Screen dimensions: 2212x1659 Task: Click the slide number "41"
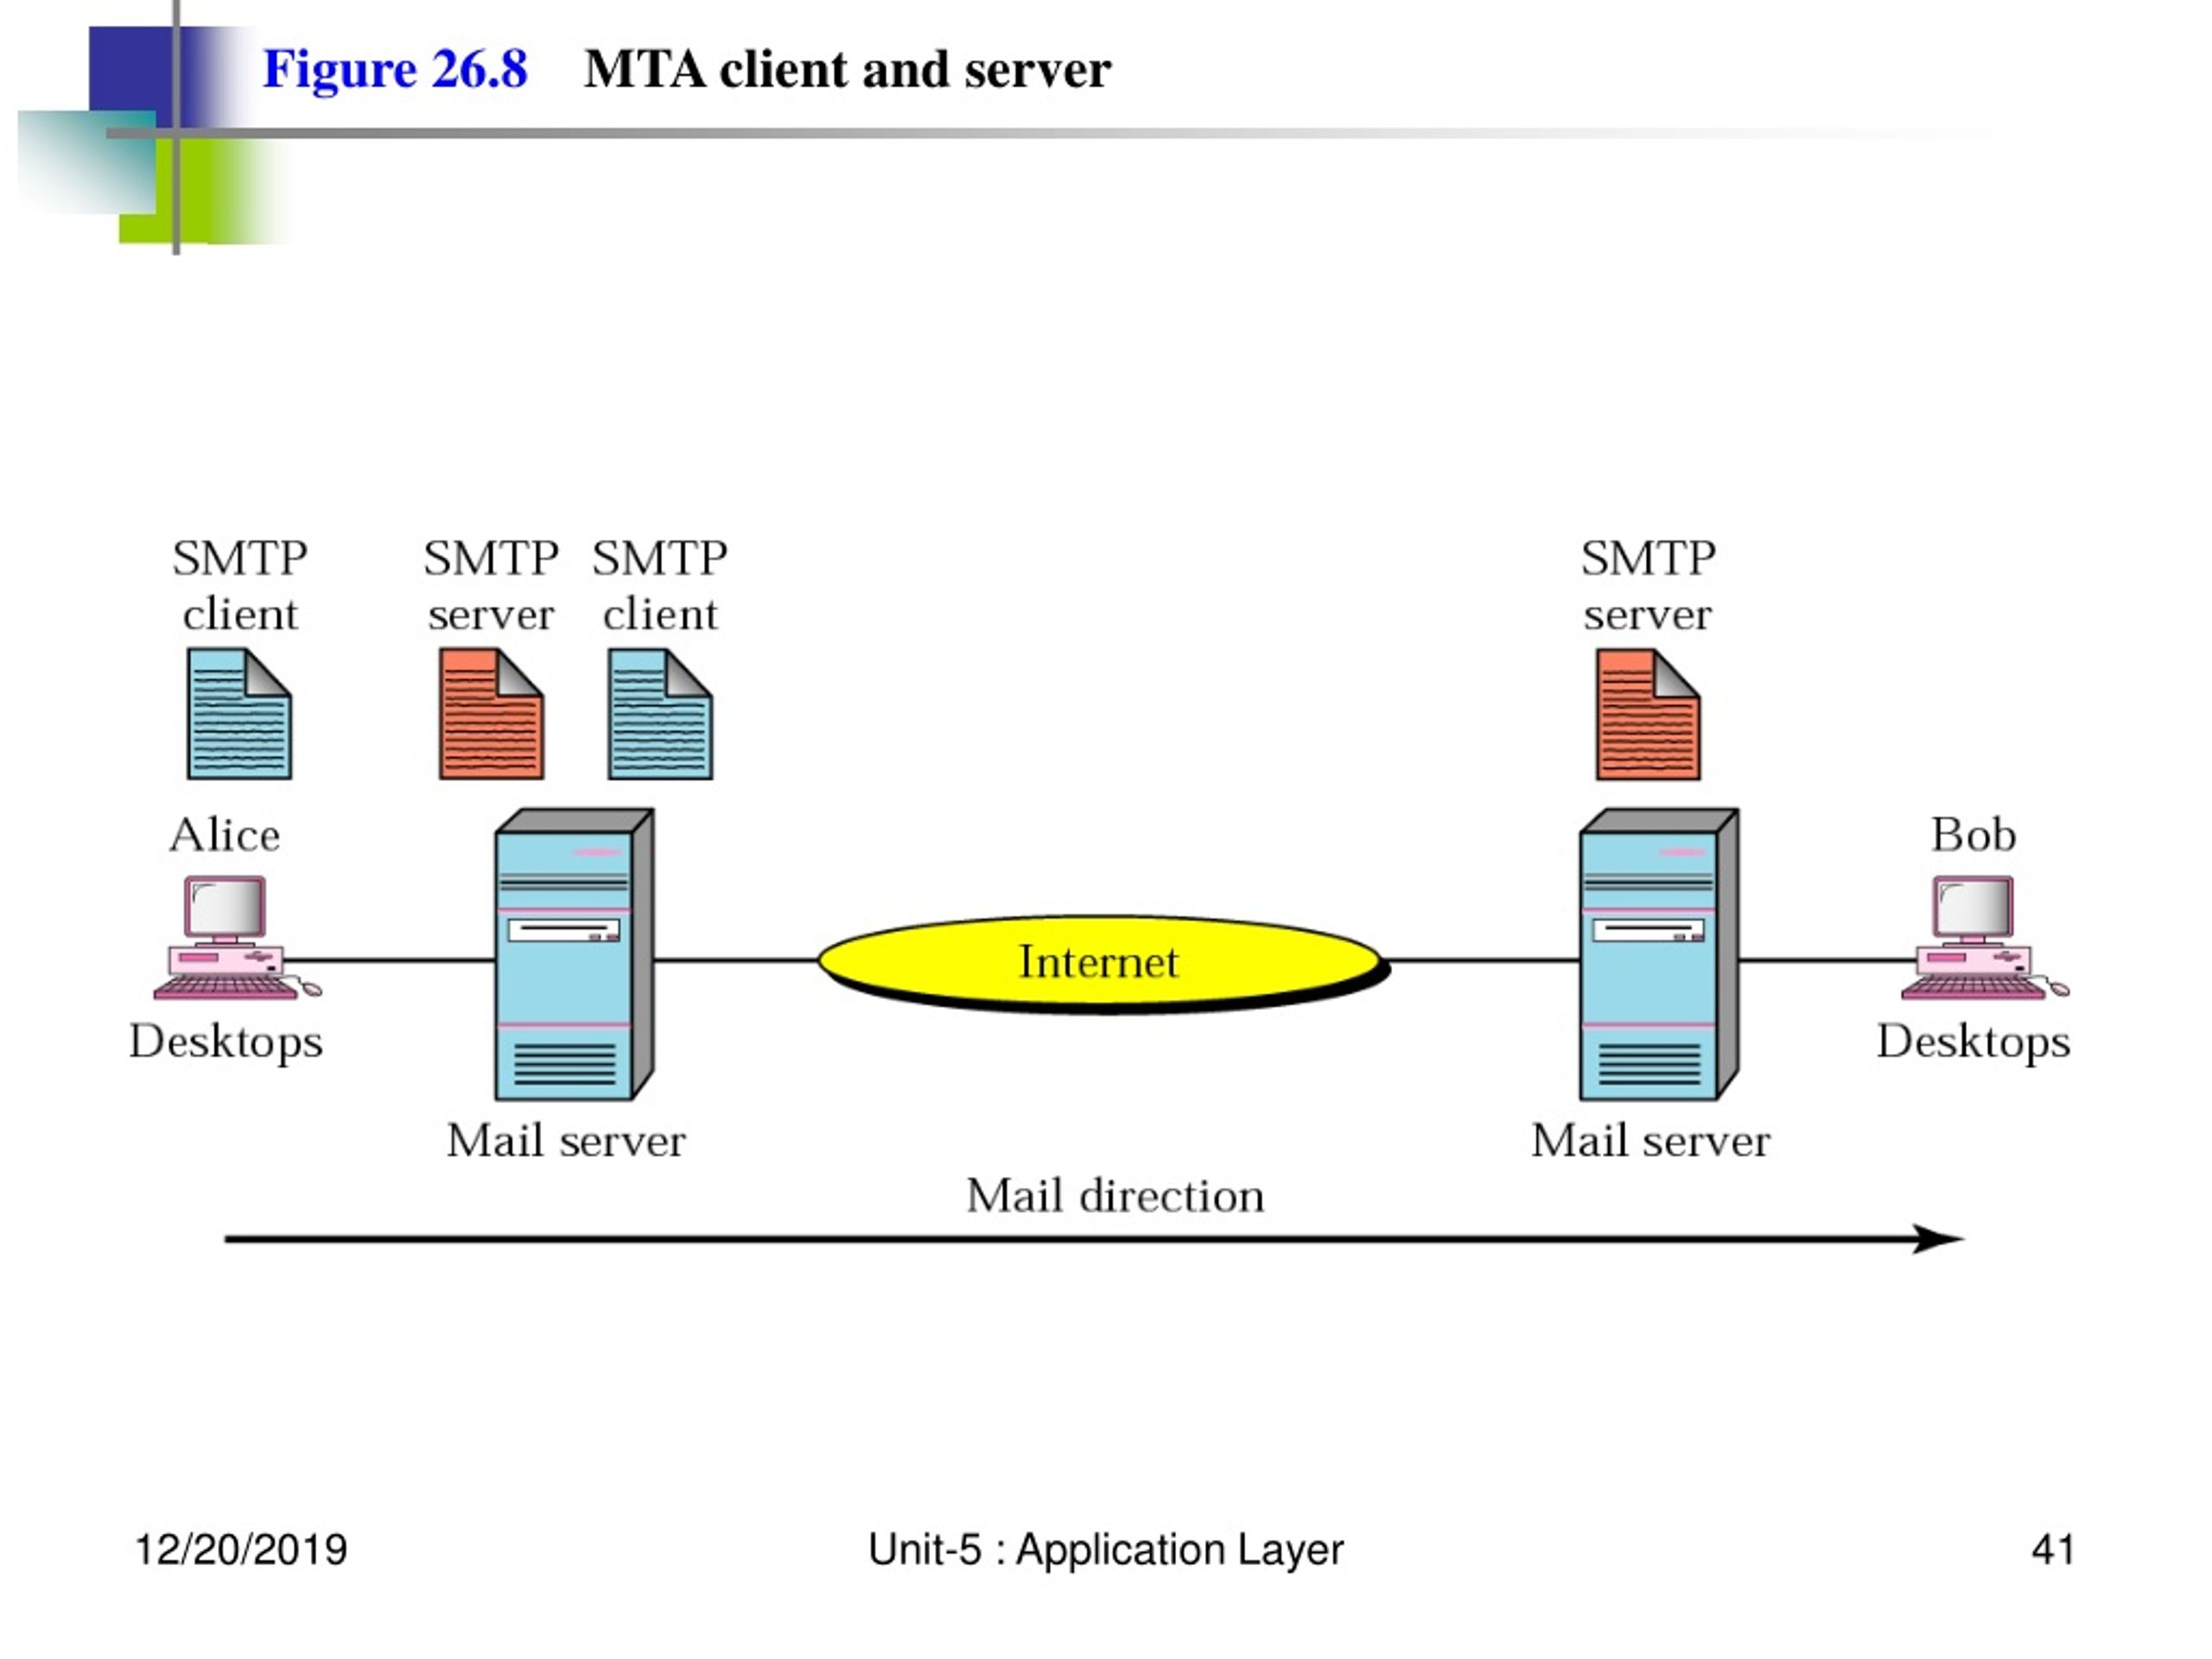(x=2053, y=1549)
